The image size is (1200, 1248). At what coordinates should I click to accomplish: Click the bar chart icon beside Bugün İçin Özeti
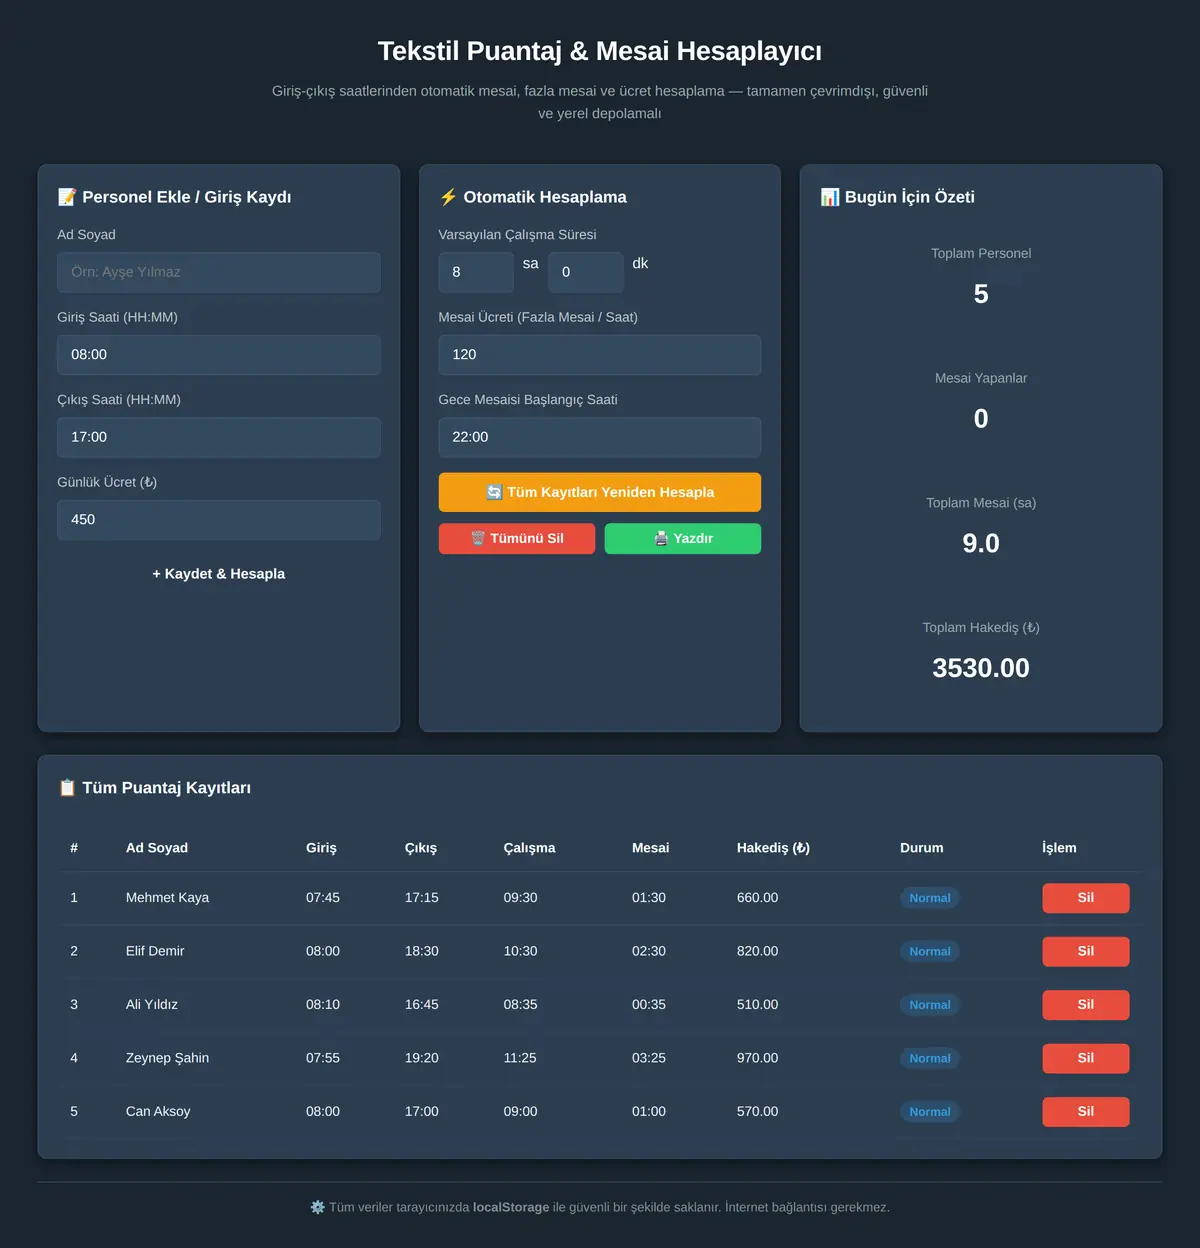(x=830, y=197)
